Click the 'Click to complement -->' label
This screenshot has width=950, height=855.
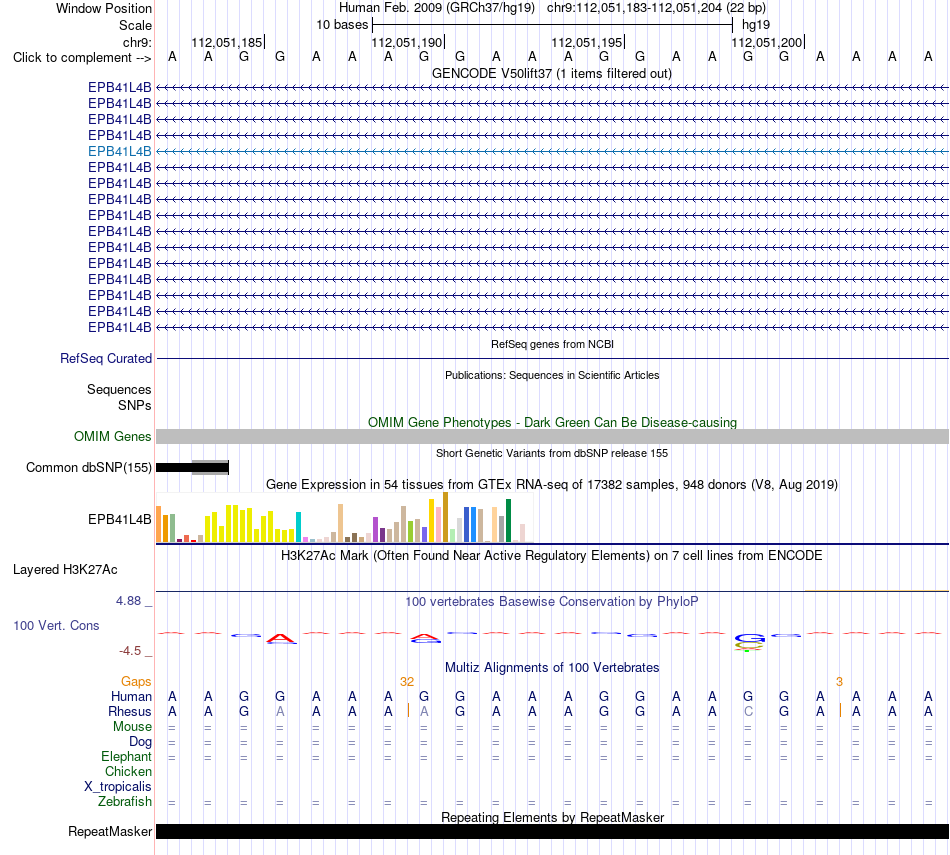pyautogui.click(x=82, y=58)
